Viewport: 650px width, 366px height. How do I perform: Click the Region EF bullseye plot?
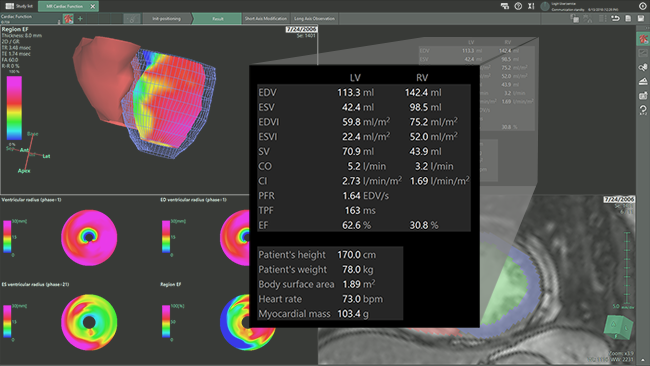coord(247,322)
